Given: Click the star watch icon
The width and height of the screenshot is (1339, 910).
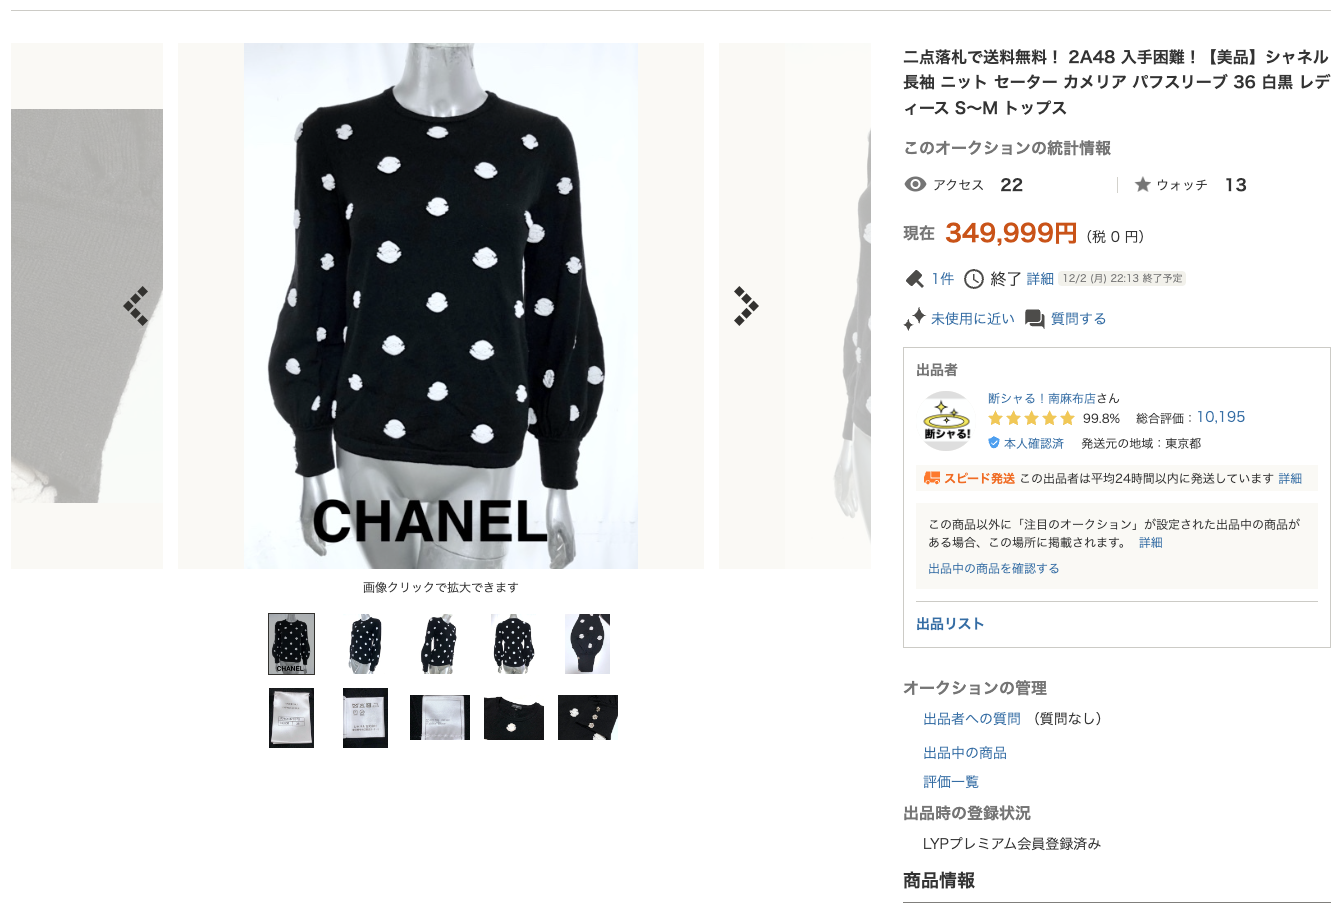Looking at the screenshot, I should [1143, 185].
